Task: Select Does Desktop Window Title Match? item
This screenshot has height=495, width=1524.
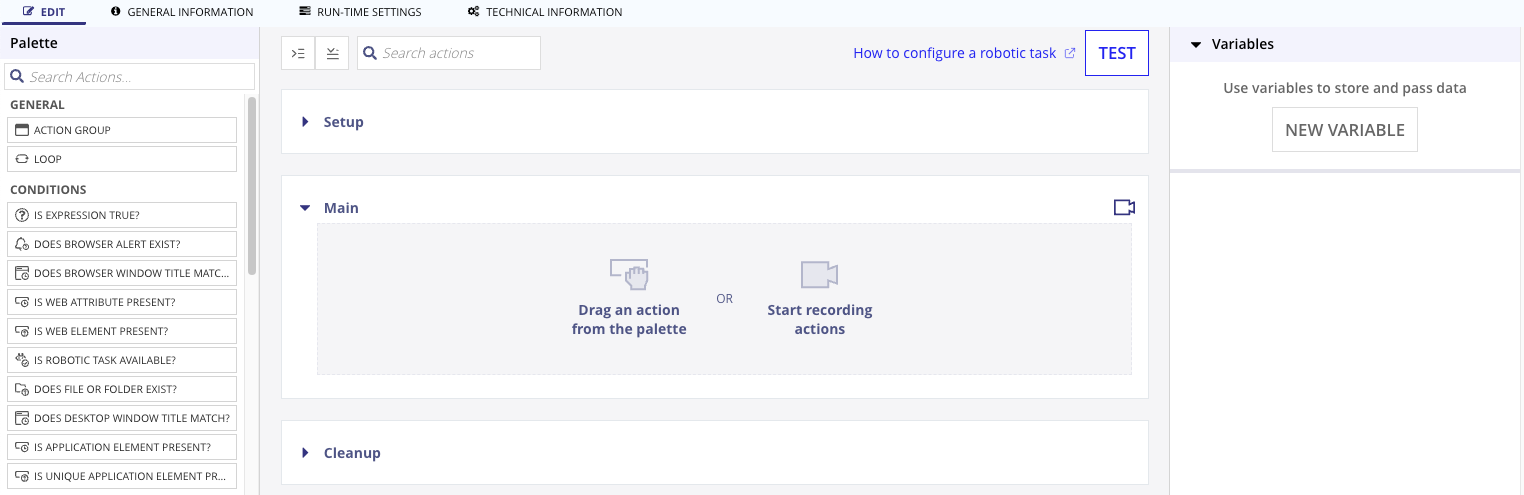Action: click(121, 418)
